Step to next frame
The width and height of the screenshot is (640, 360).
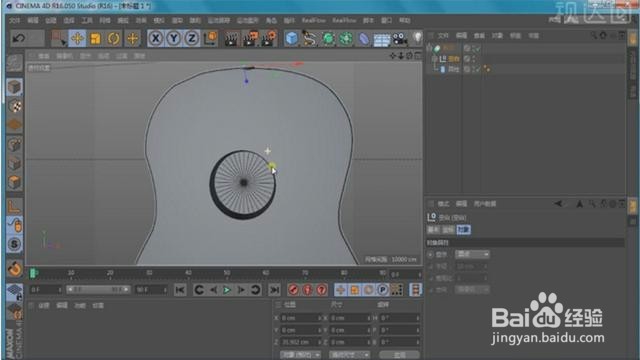pos(241,290)
